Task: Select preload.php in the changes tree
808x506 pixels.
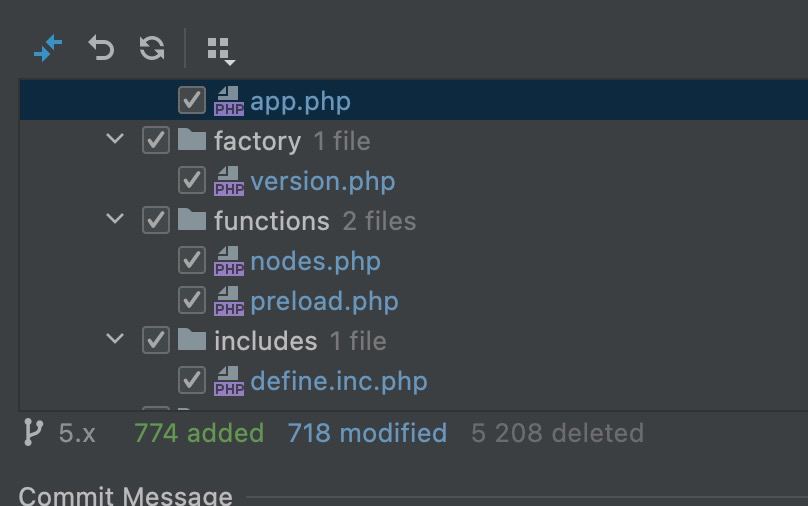Action: coord(324,301)
